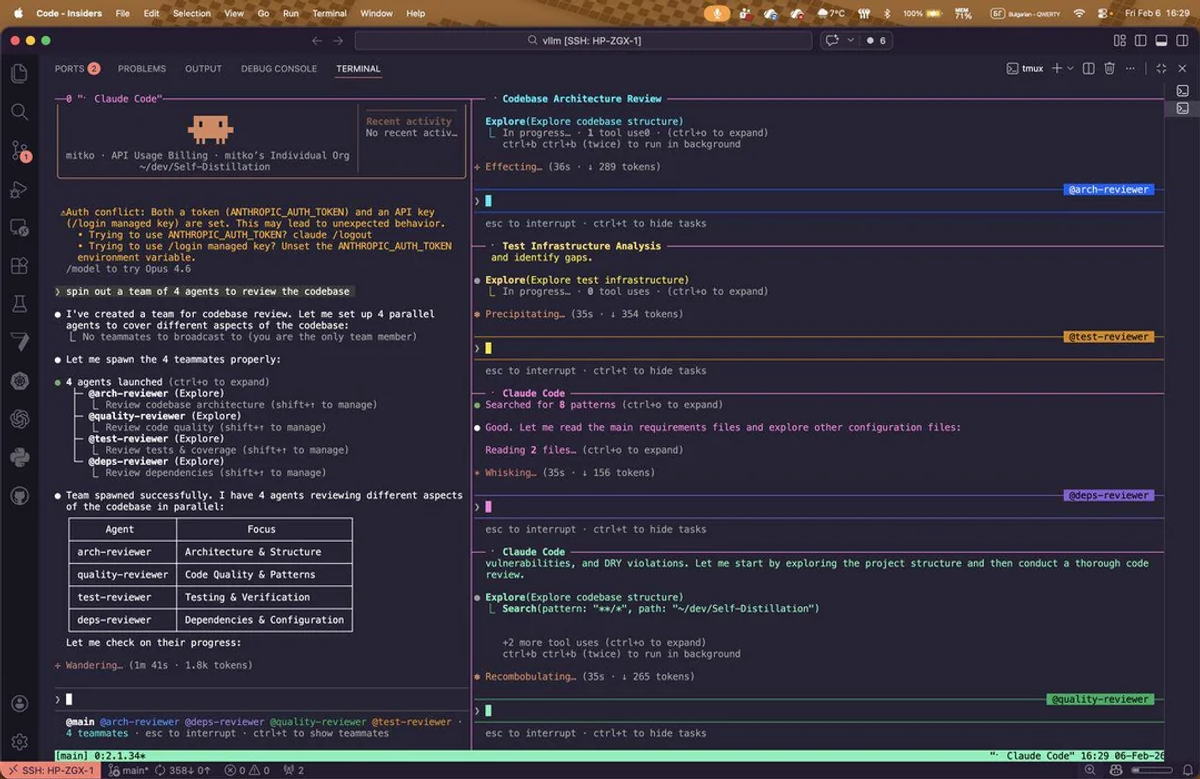Viewport: 1200px width, 779px height.
Task: Open the Search view in activity bar
Action: point(19,111)
